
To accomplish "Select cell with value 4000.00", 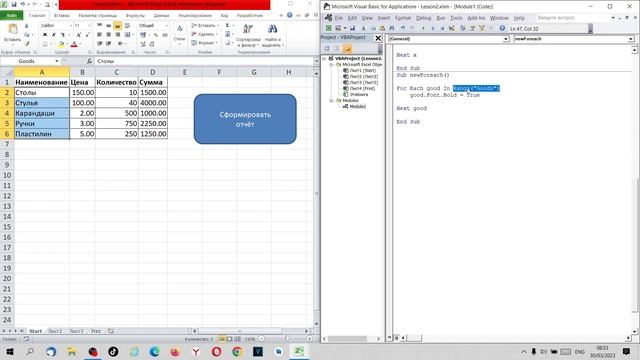I will 153,103.
